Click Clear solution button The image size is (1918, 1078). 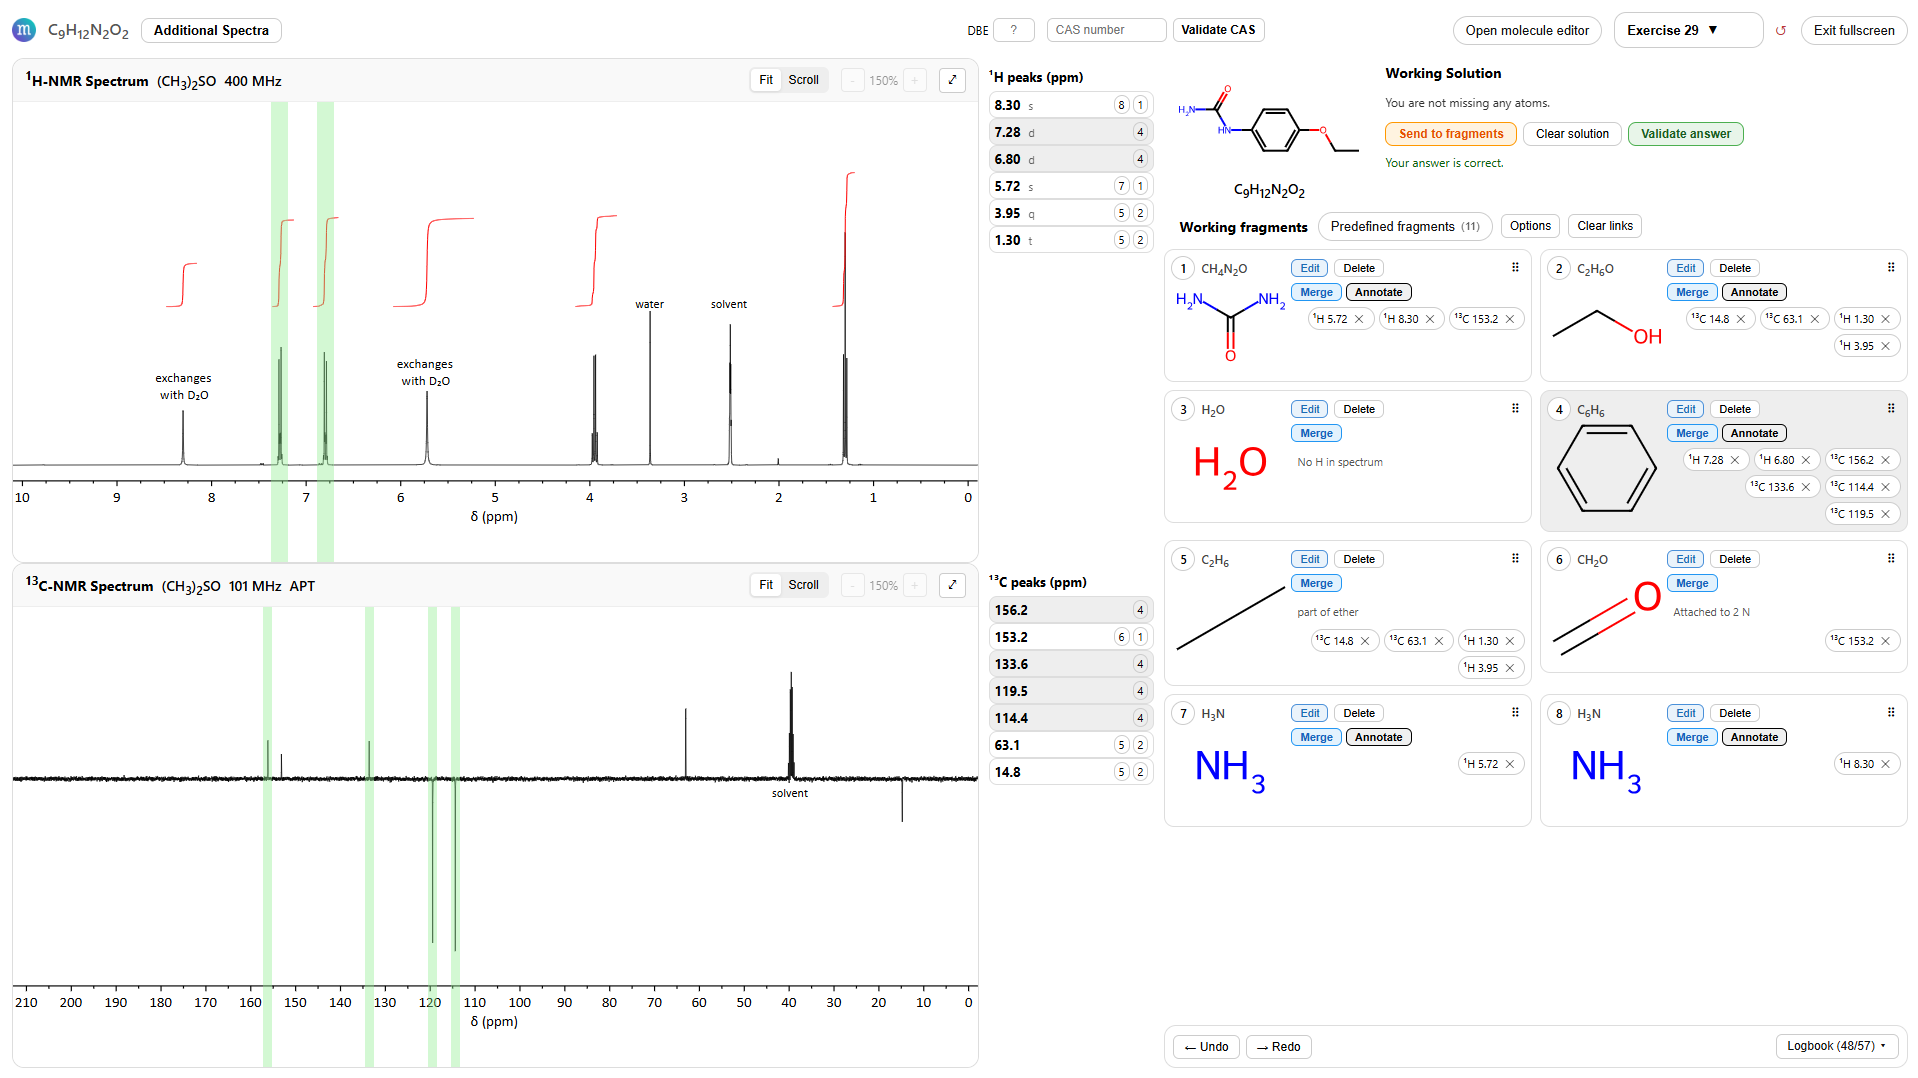[1572, 134]
